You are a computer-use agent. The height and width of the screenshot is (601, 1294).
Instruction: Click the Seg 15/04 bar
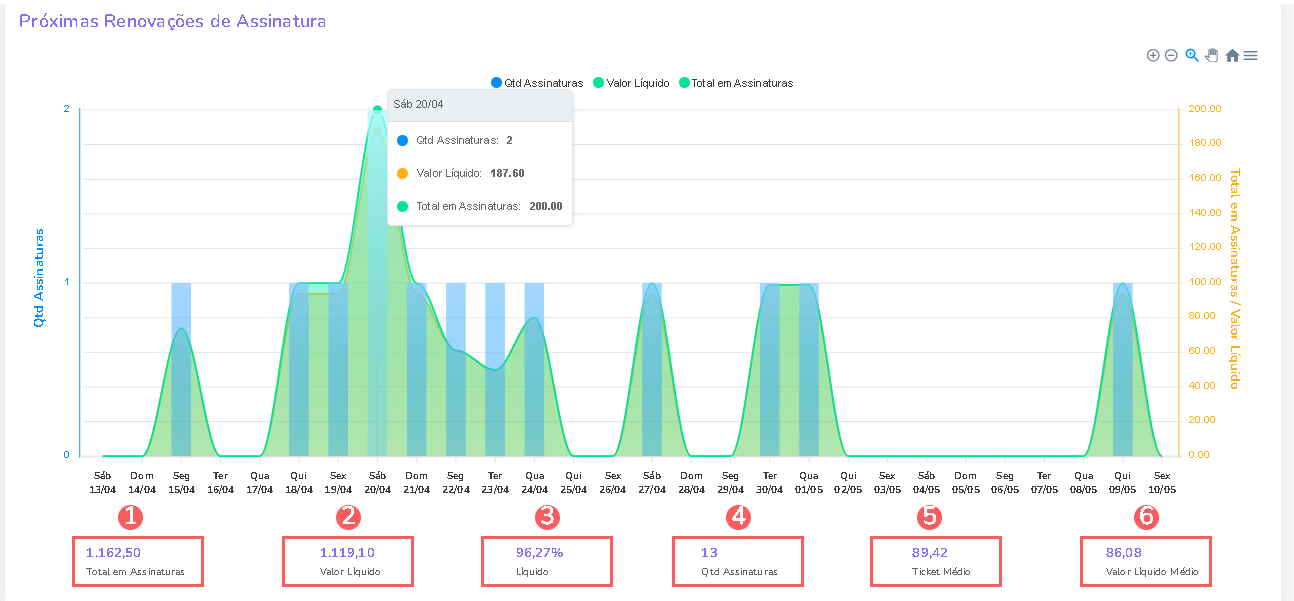181,369
